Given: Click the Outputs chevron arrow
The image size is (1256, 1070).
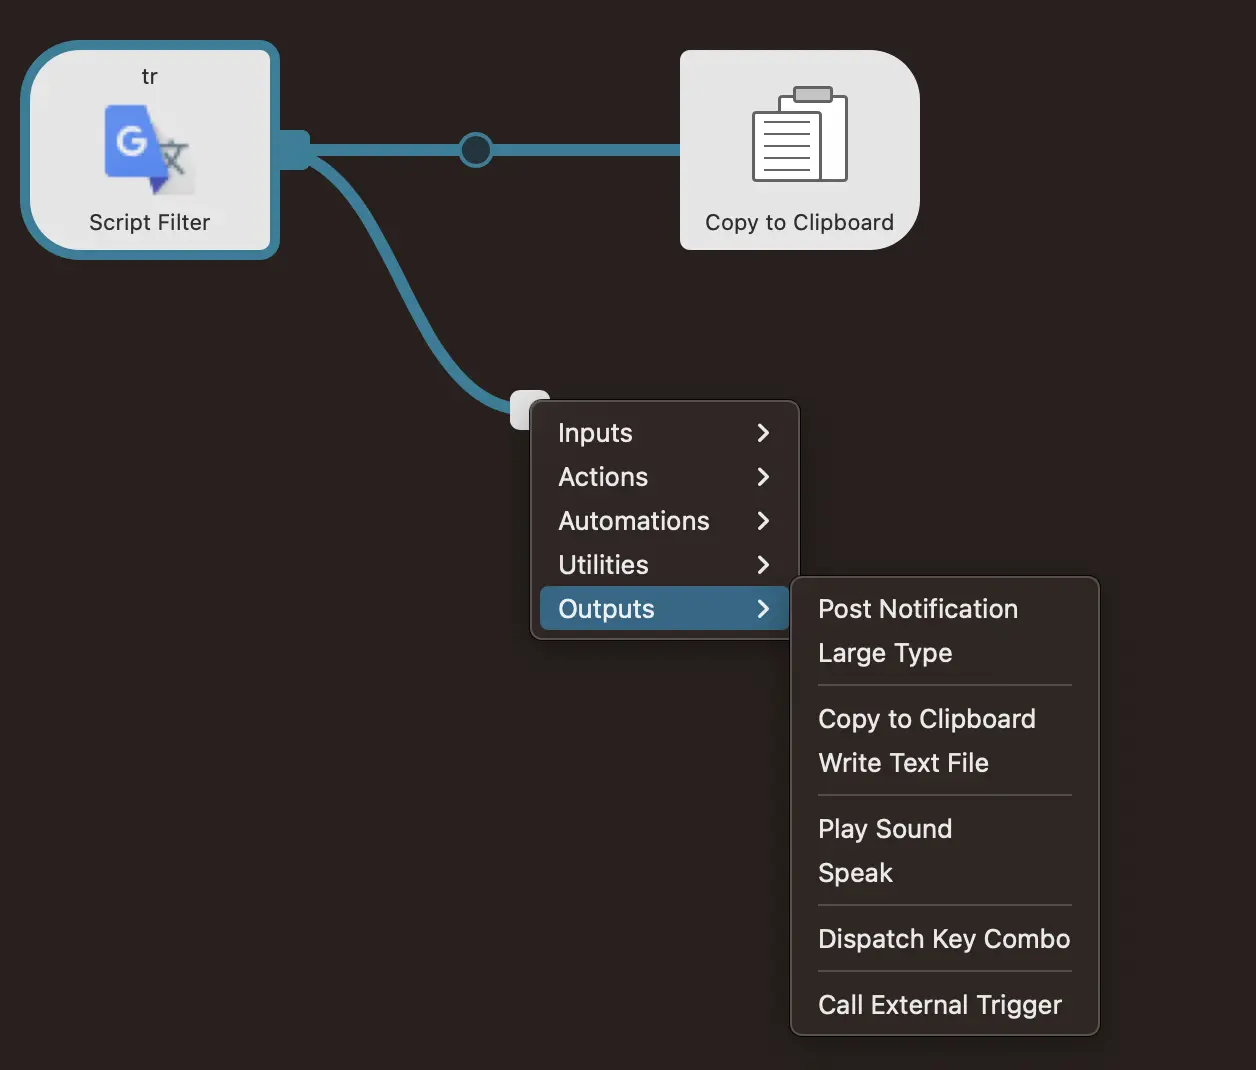Looking at the screenshot, I should 763,609.
